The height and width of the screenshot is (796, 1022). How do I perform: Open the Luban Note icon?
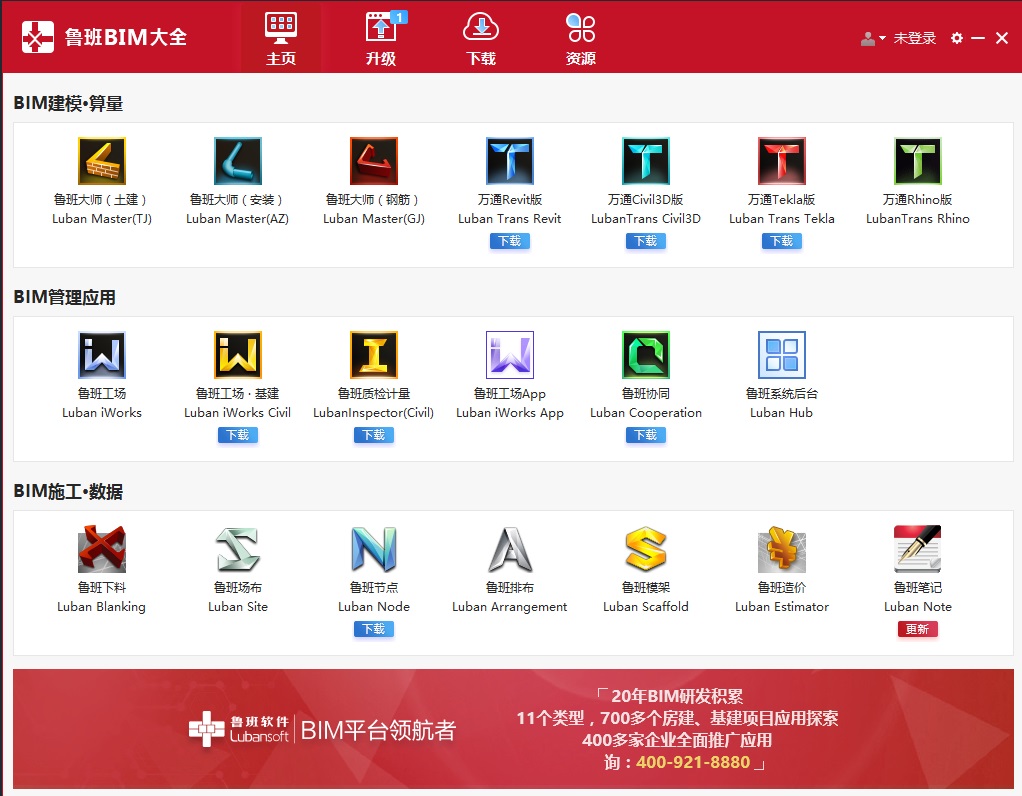click(918, 549)
